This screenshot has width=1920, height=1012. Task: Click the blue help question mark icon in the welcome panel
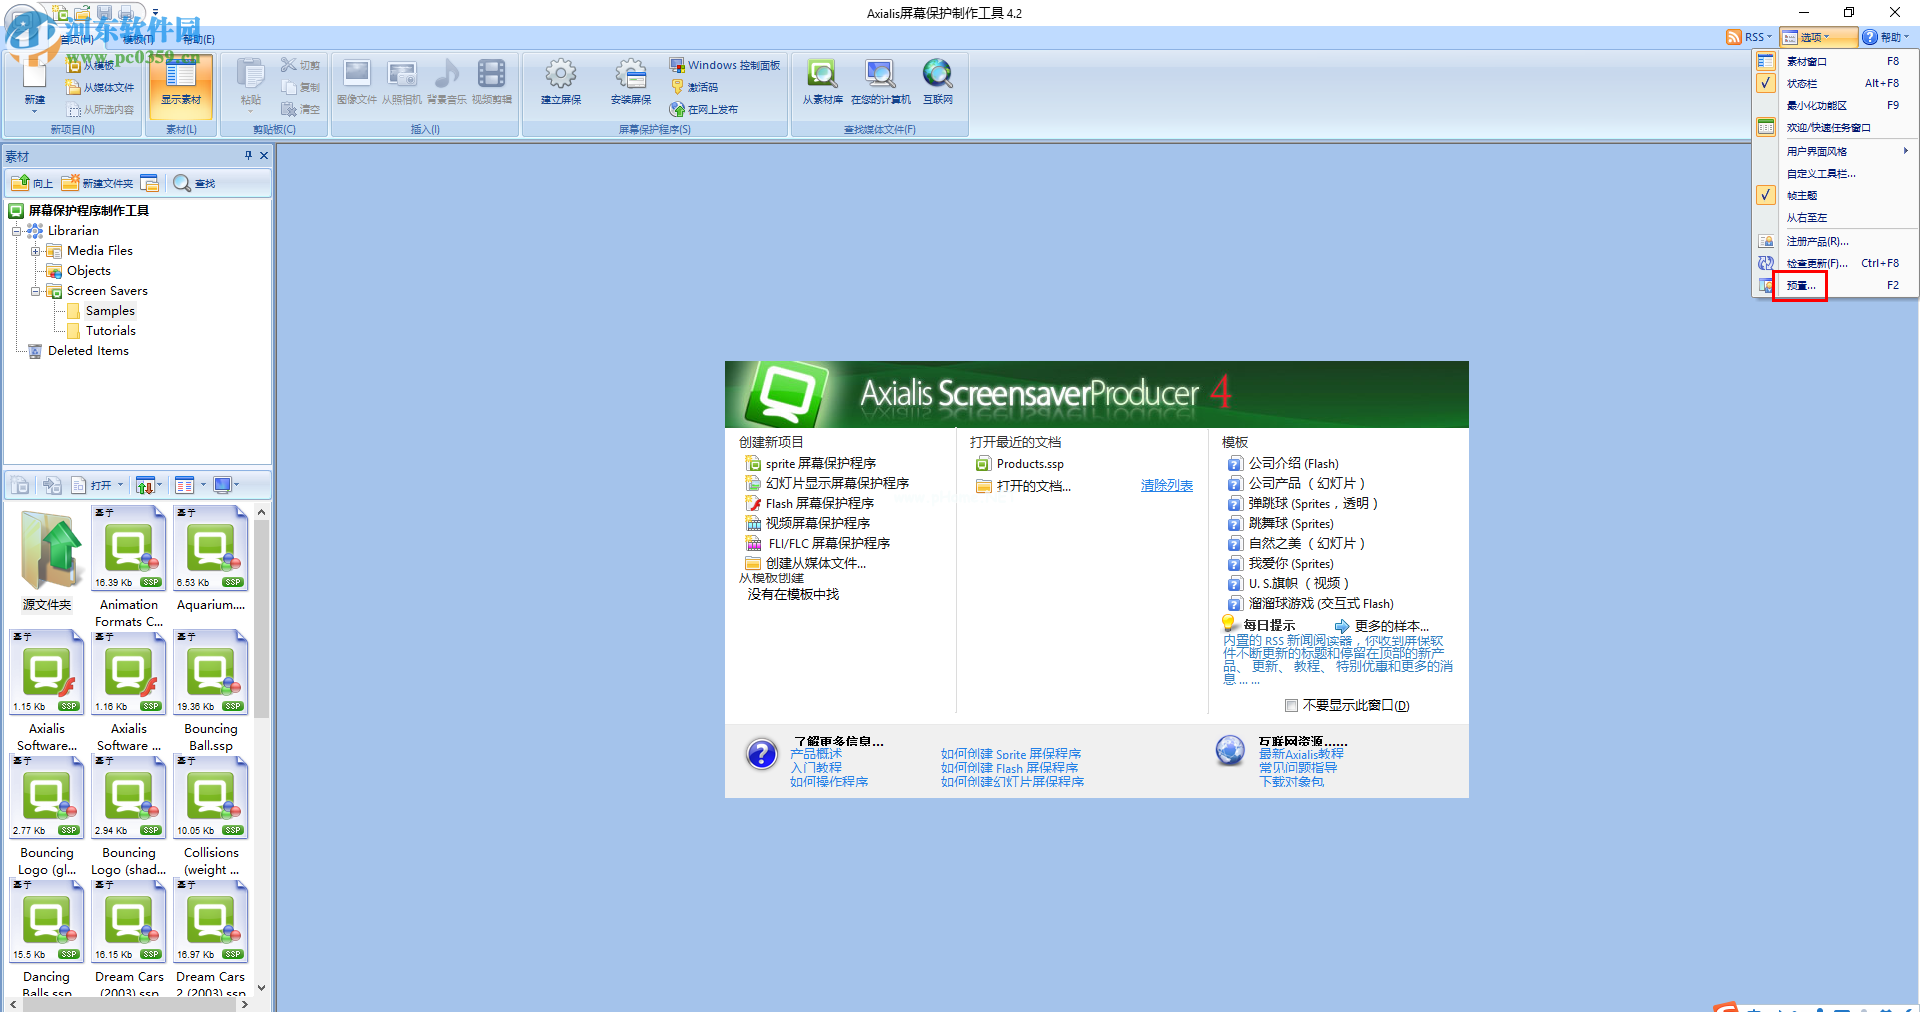coord(761,754)
